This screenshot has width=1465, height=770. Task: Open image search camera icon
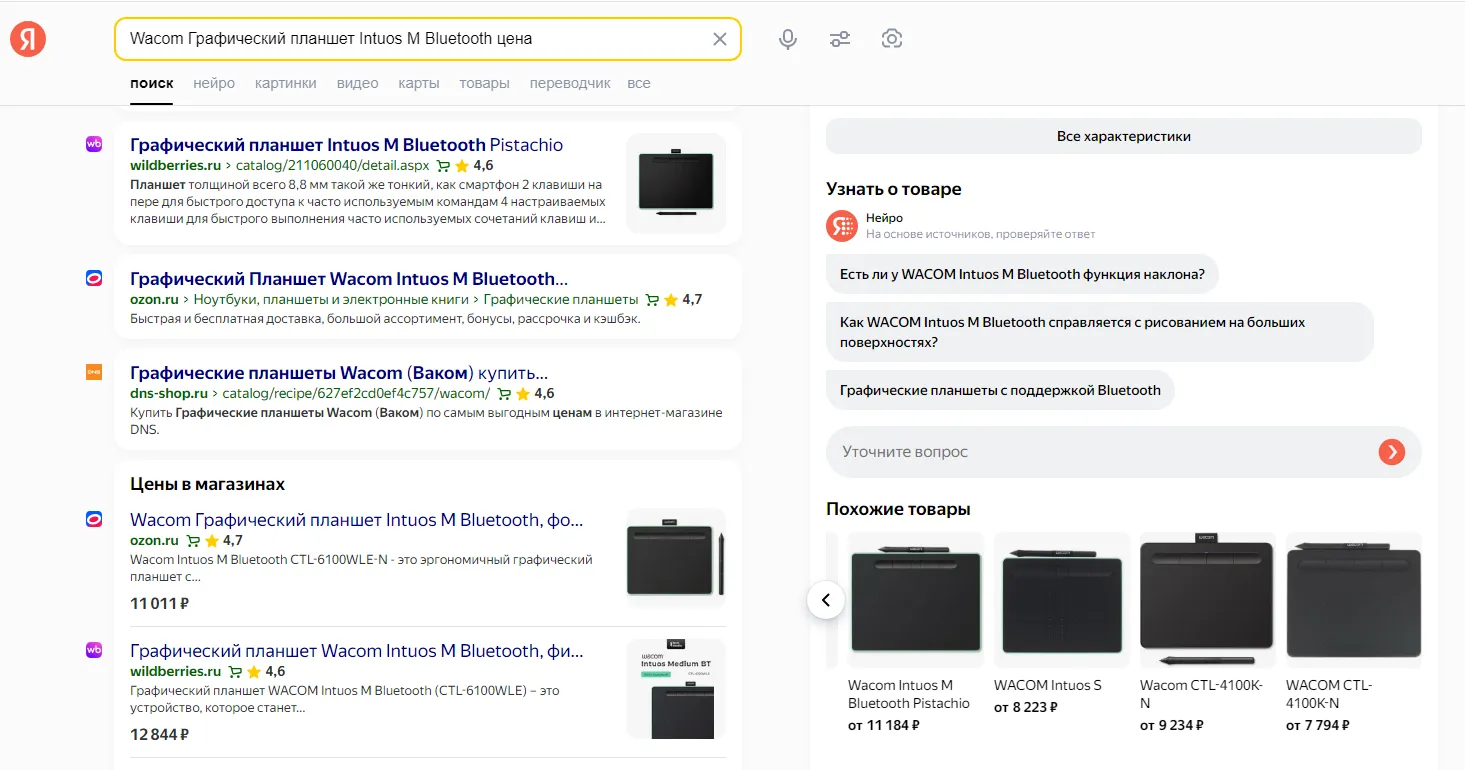coord(892,39)
